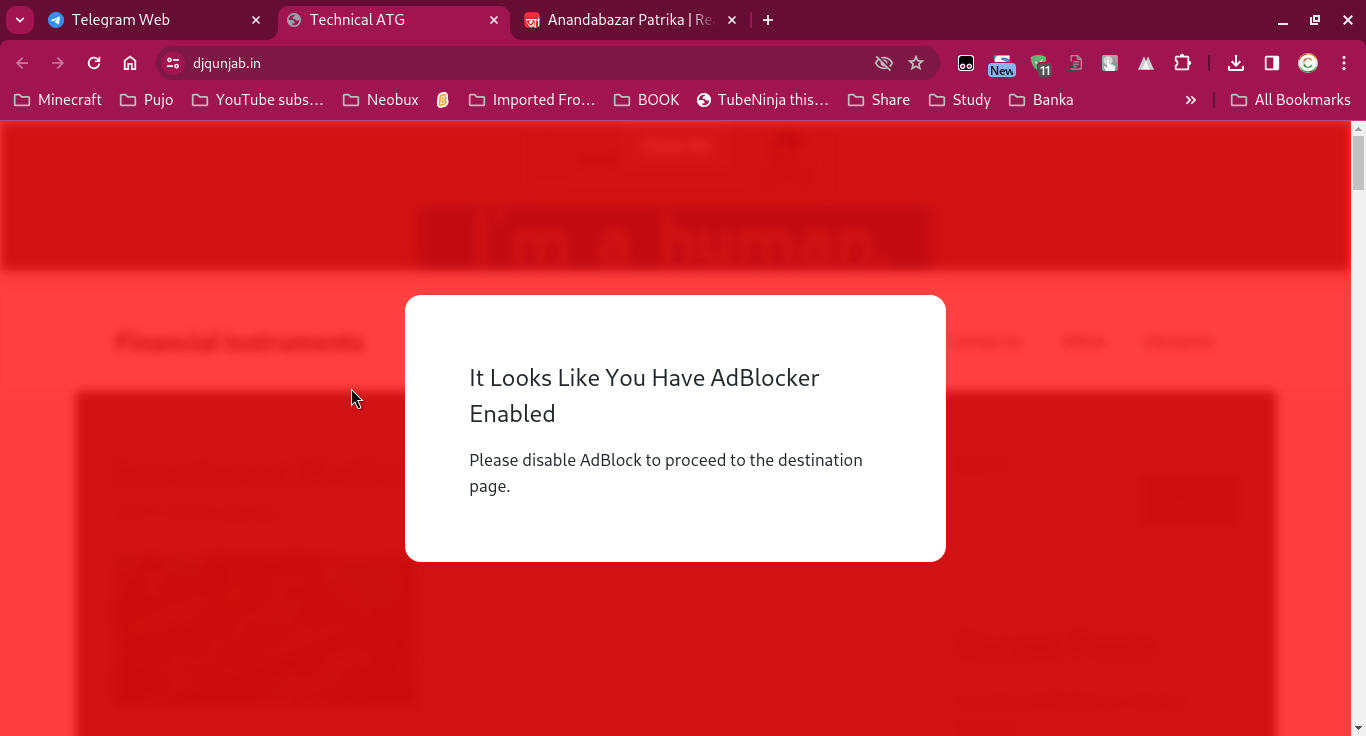Open the extension with the New badge

pyautogui.click(x=1002, y=64)
